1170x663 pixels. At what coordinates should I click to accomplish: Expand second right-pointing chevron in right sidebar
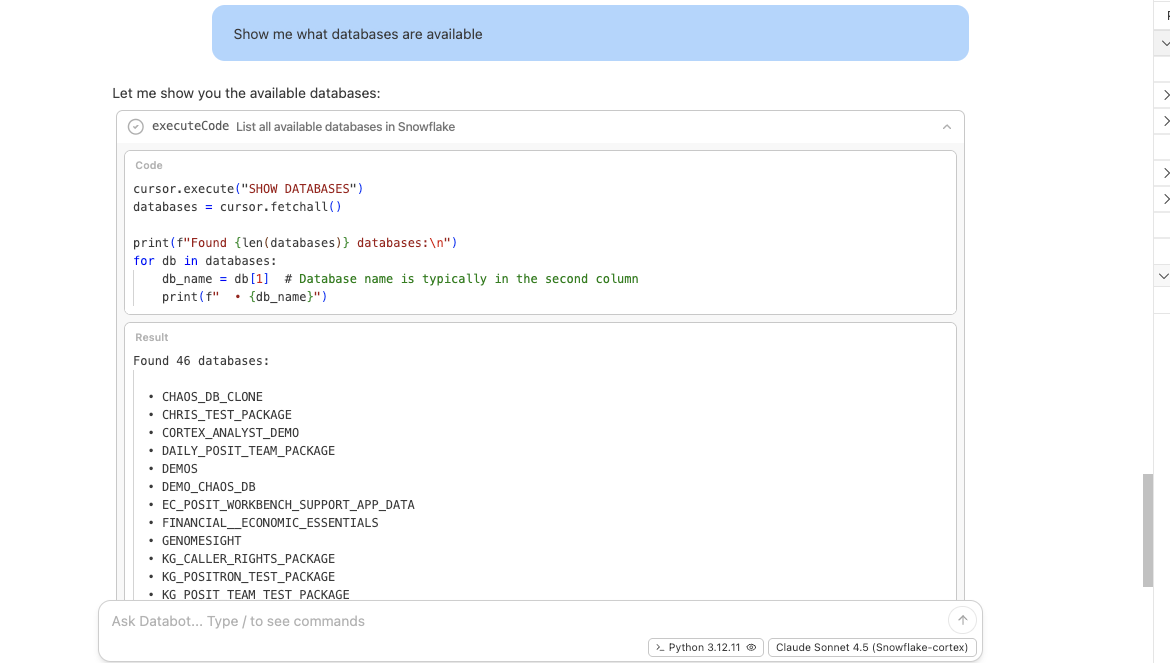click(1165, 121)
